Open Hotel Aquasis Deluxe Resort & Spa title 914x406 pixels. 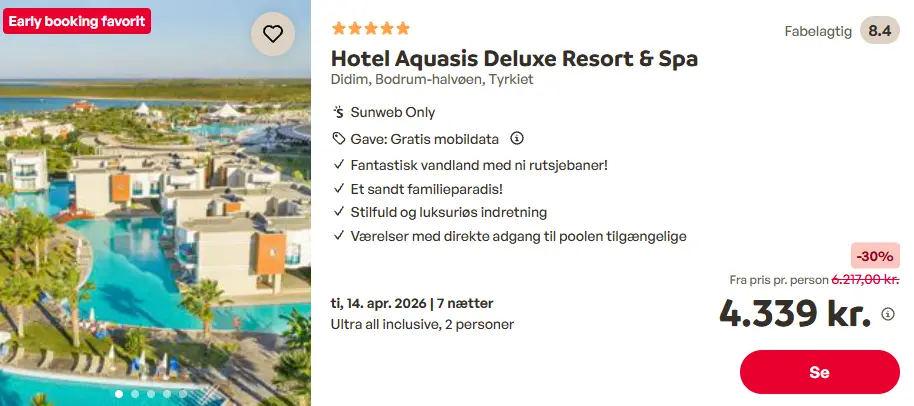pyautogui.click(x=514, y=58)
